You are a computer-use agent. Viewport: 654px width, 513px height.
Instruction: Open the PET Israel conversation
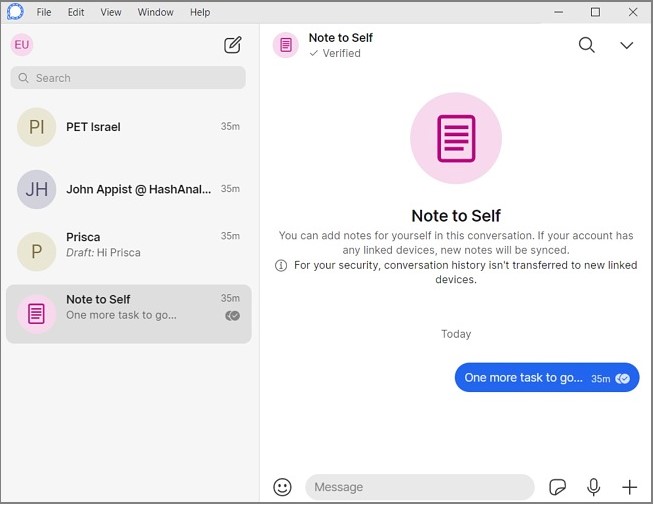coord(128,128)
